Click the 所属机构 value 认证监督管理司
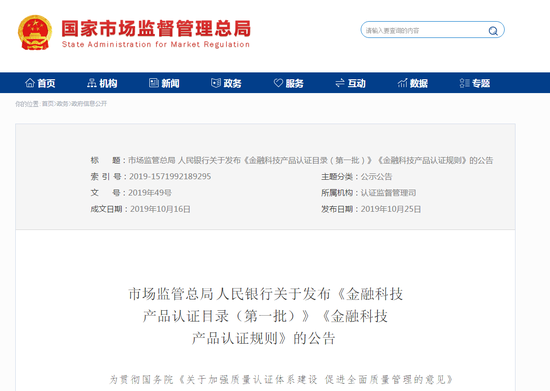Image resolution: width=550 pixels, height=391 pixels. 388,193
